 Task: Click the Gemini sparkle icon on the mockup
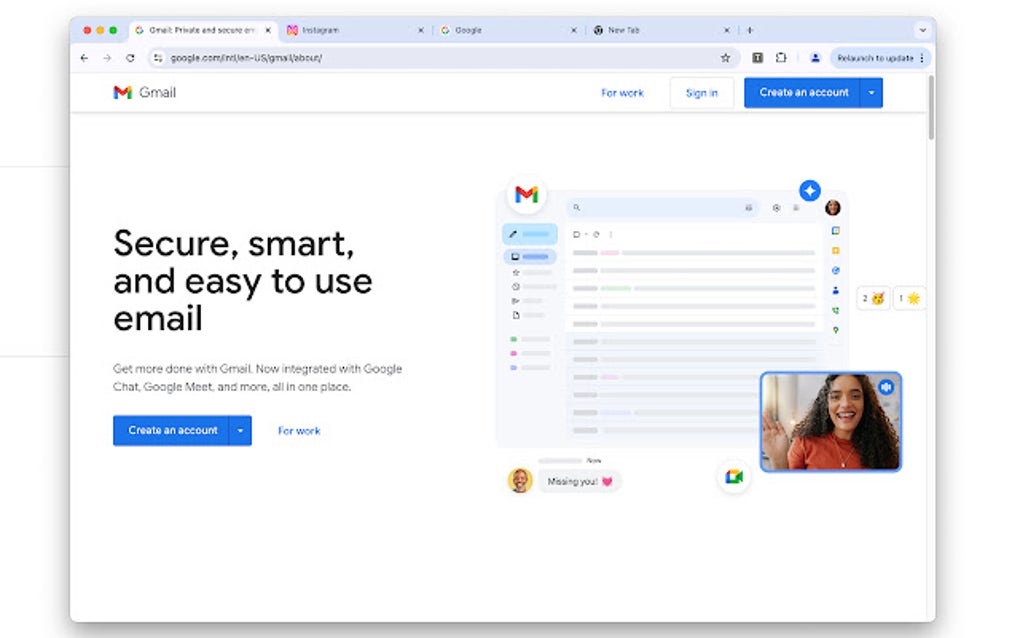click(810, 190)
